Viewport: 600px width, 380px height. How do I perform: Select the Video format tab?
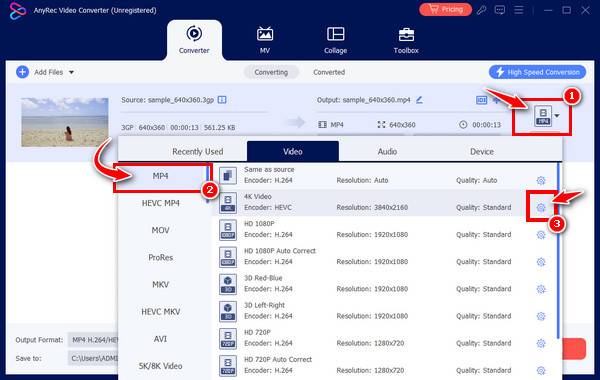[x=293, y=152]
